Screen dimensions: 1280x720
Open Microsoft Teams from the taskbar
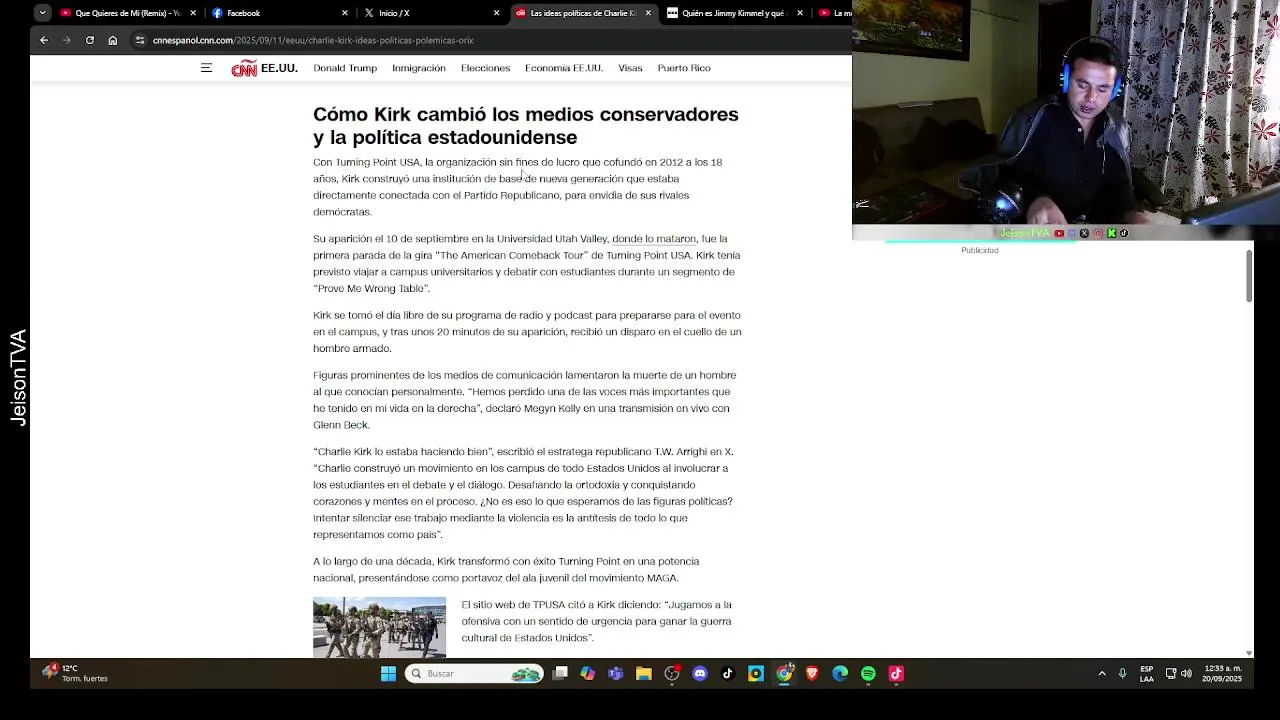pos(616,674)
